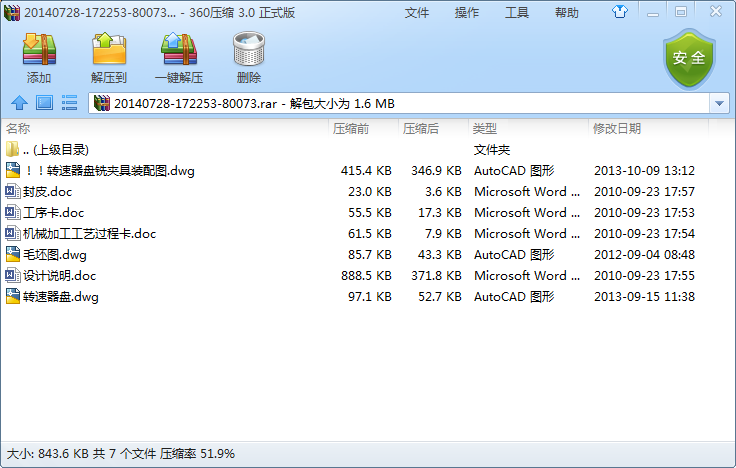Go up one level with the arrow icon
Screen dimensions: 736x468
(18, 103)
